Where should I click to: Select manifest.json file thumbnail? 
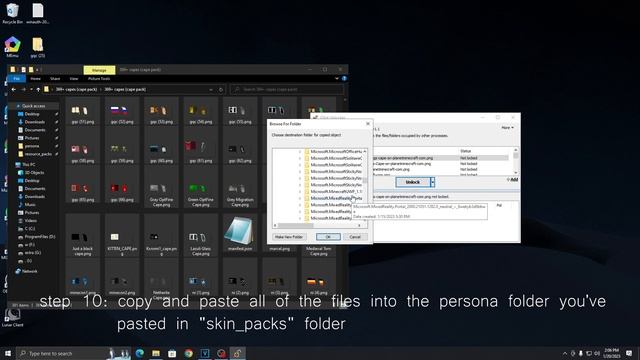240,234
